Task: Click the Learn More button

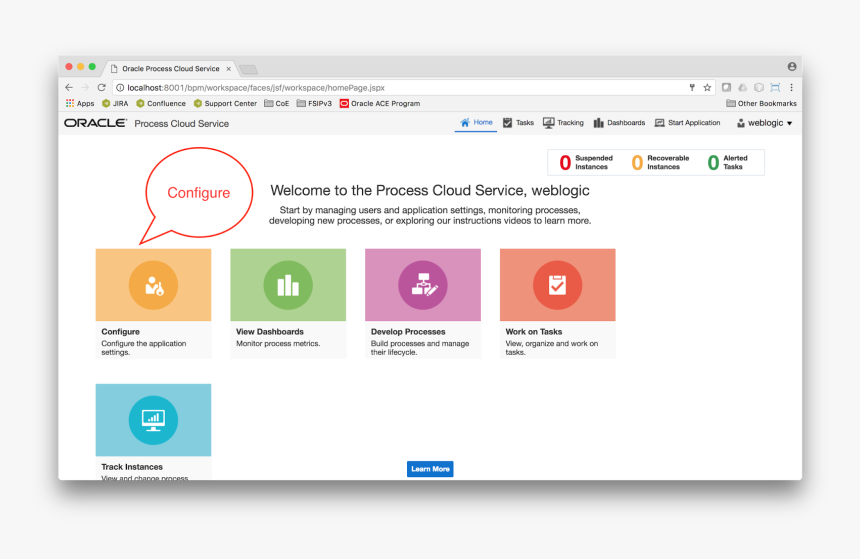Action: [x=430, y=469]
